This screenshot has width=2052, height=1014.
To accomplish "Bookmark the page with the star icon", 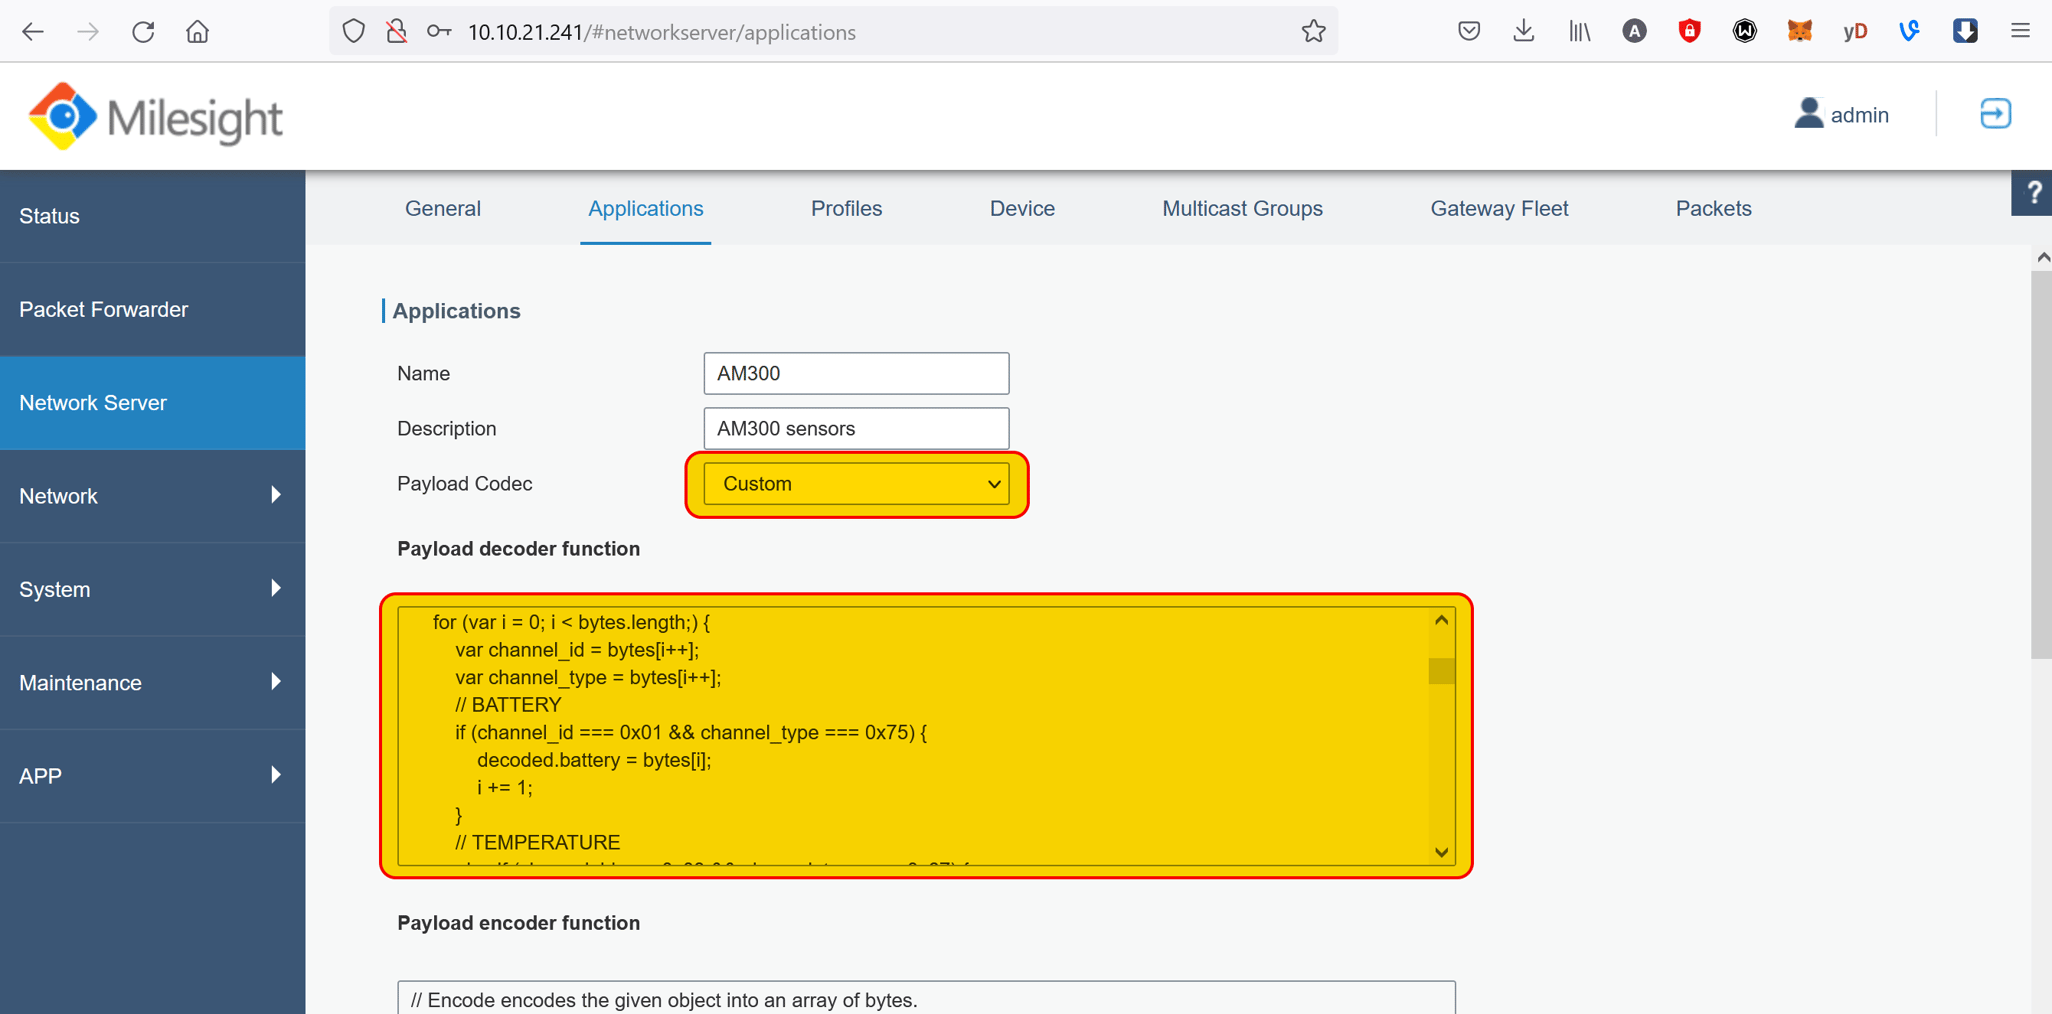I will [x=1313, y=31].
